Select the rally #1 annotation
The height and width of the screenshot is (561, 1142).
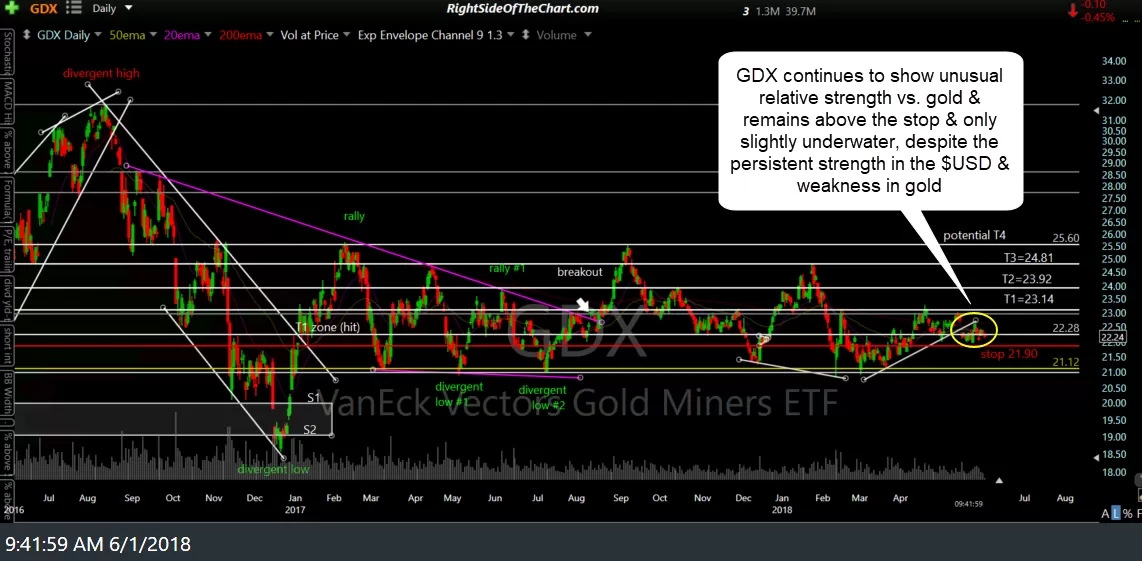(507, 268)
